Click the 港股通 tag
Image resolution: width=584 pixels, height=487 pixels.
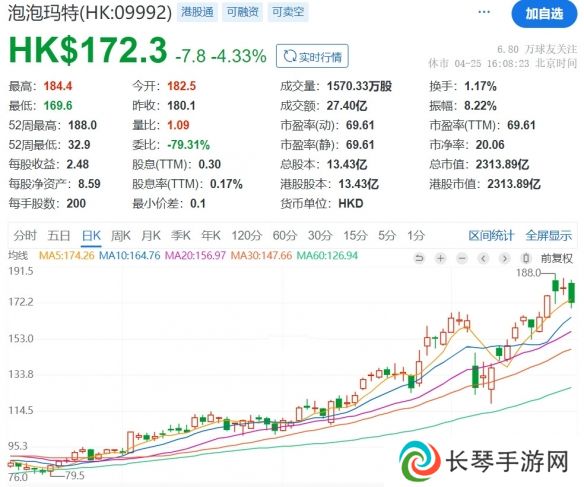point(197,12)
